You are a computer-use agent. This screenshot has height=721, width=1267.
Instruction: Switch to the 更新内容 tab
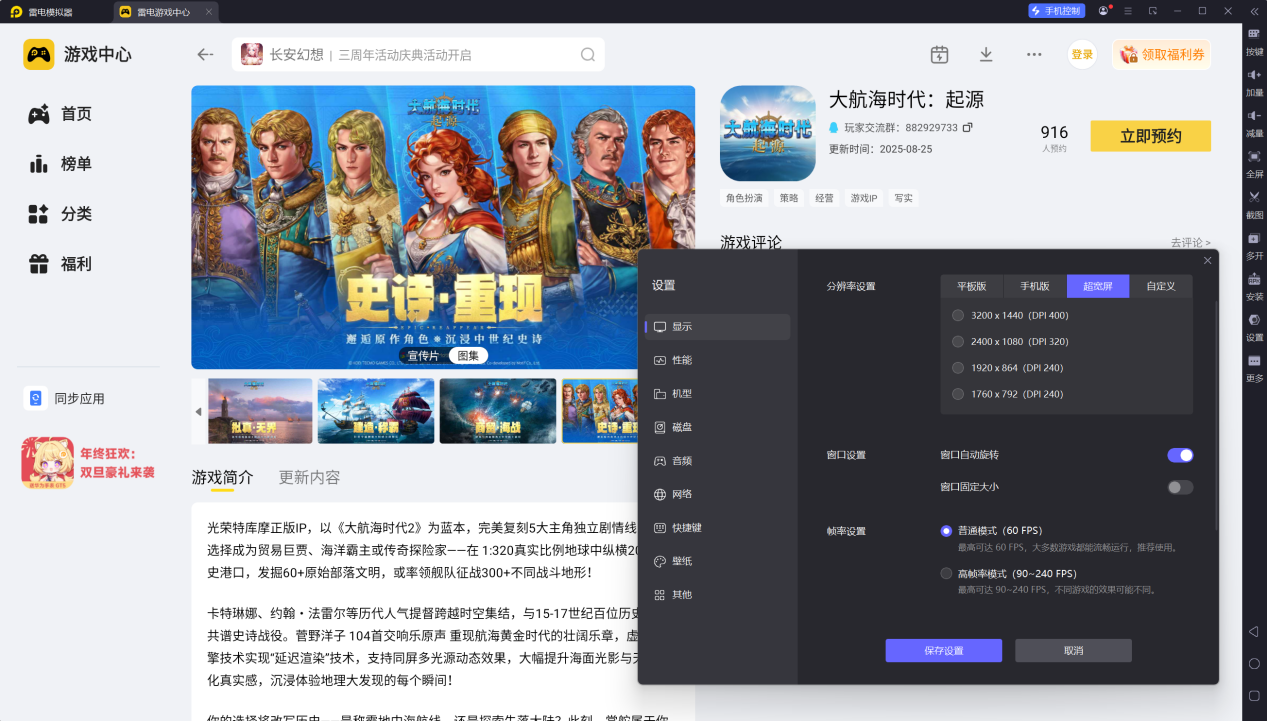[x=309, y=477]
